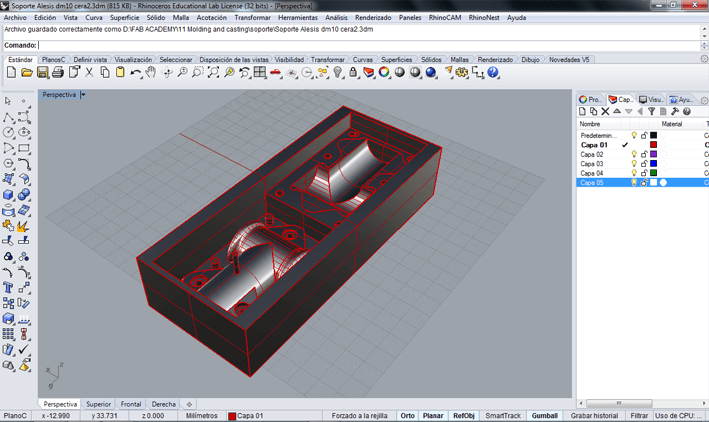709x422 pixels.
Task: Click the layer filter funnel icon
Action: (x=652, y=111)
